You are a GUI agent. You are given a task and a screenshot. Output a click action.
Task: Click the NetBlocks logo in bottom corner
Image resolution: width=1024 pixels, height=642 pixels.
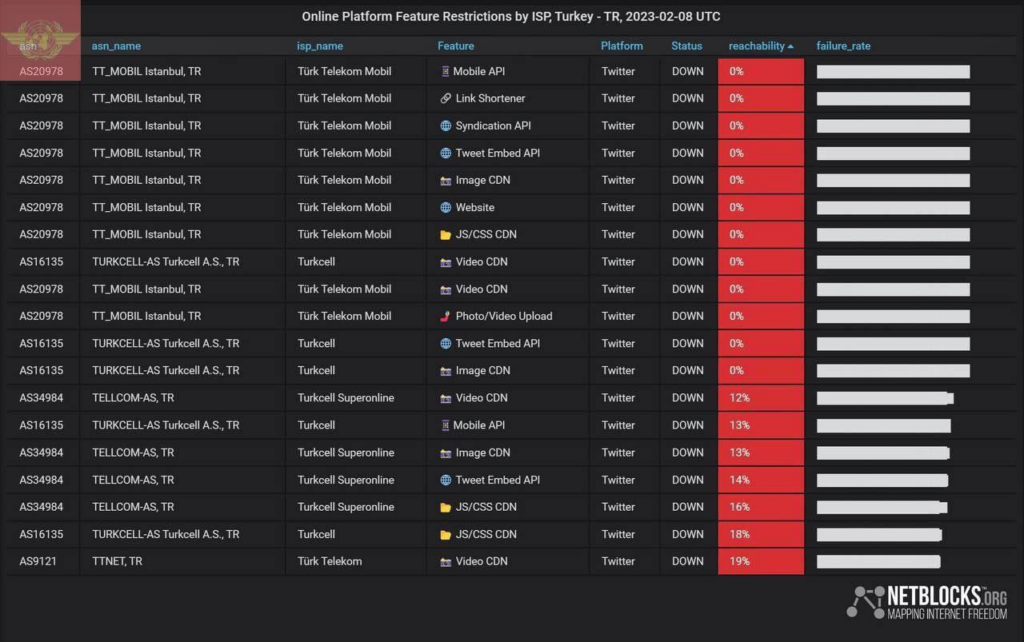click(926, 601)
